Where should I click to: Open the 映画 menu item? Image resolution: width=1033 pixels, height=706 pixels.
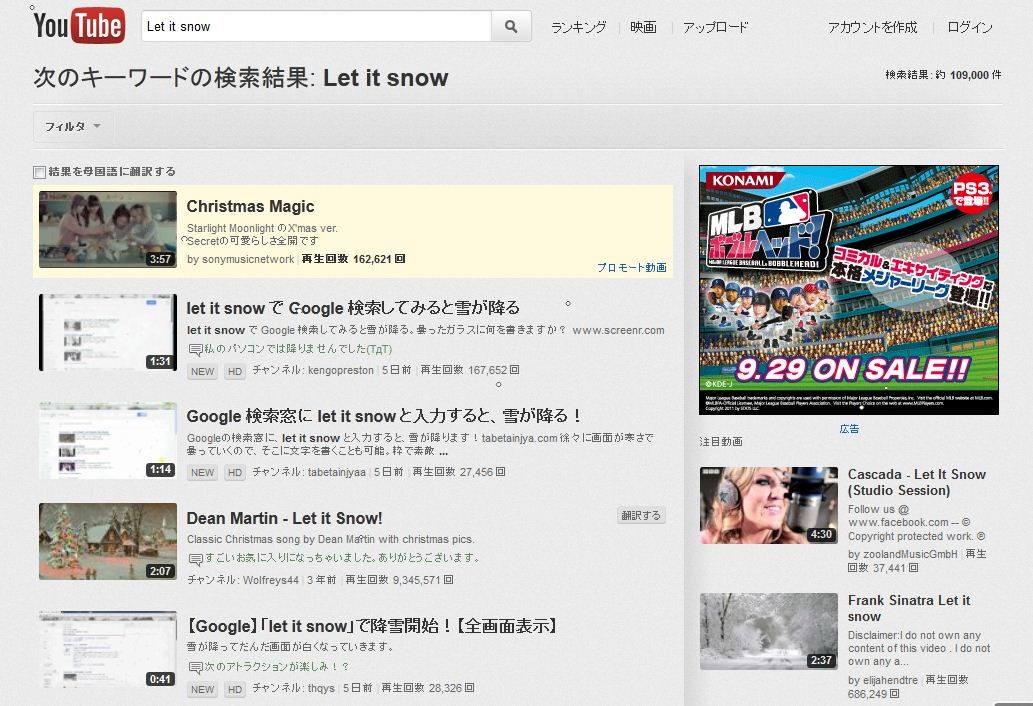(643, 27)
